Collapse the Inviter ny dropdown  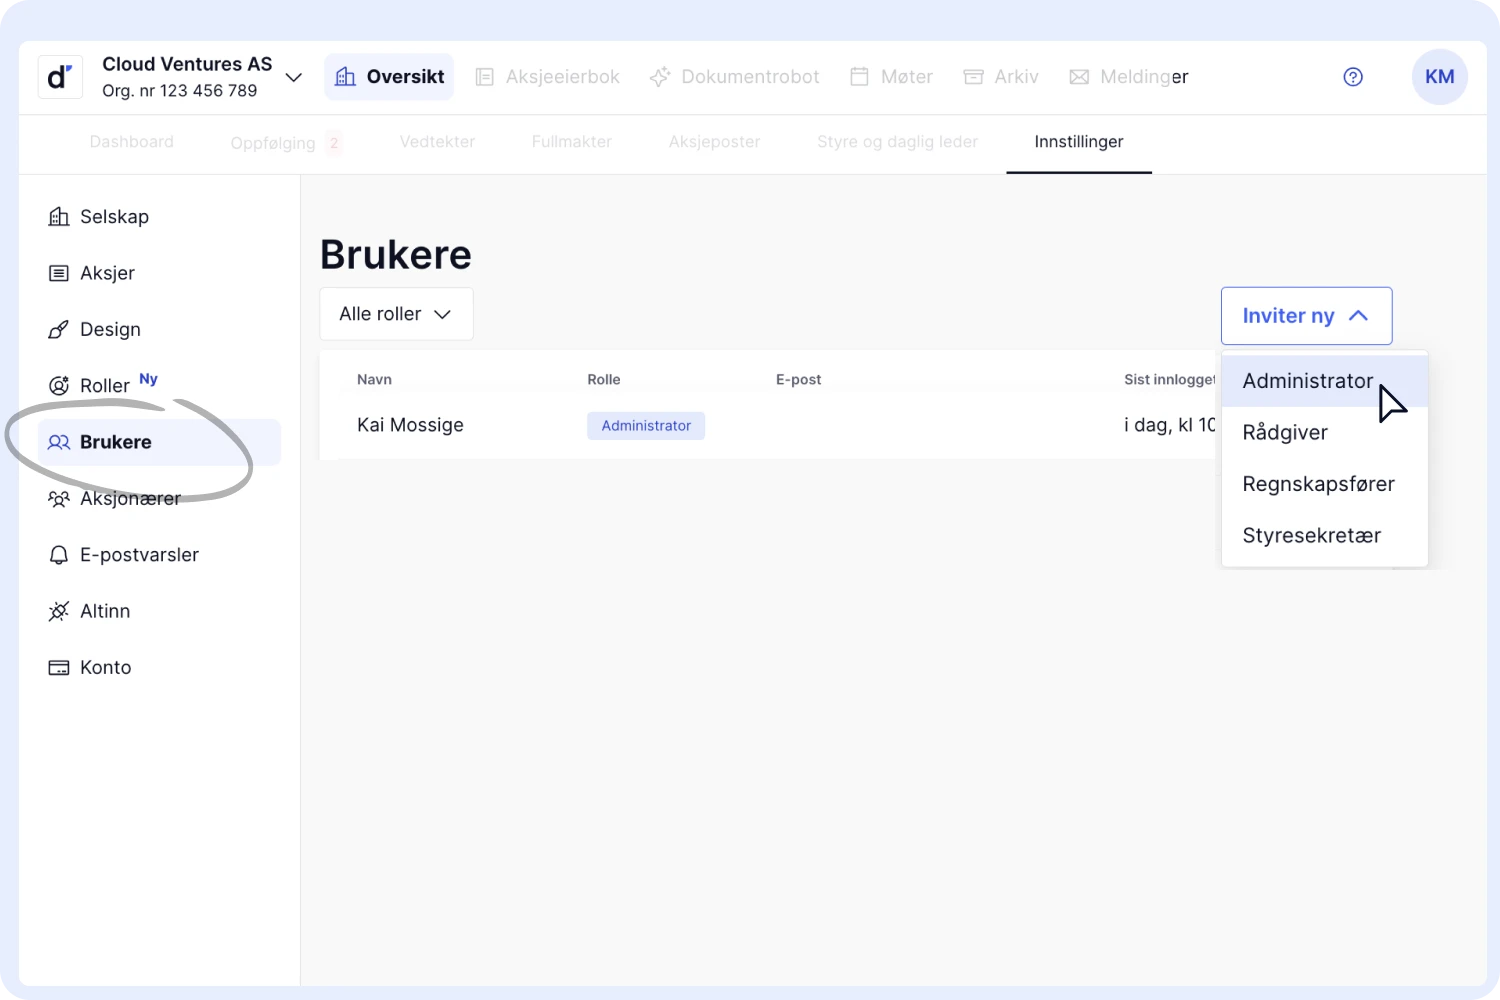[1306, 316]
